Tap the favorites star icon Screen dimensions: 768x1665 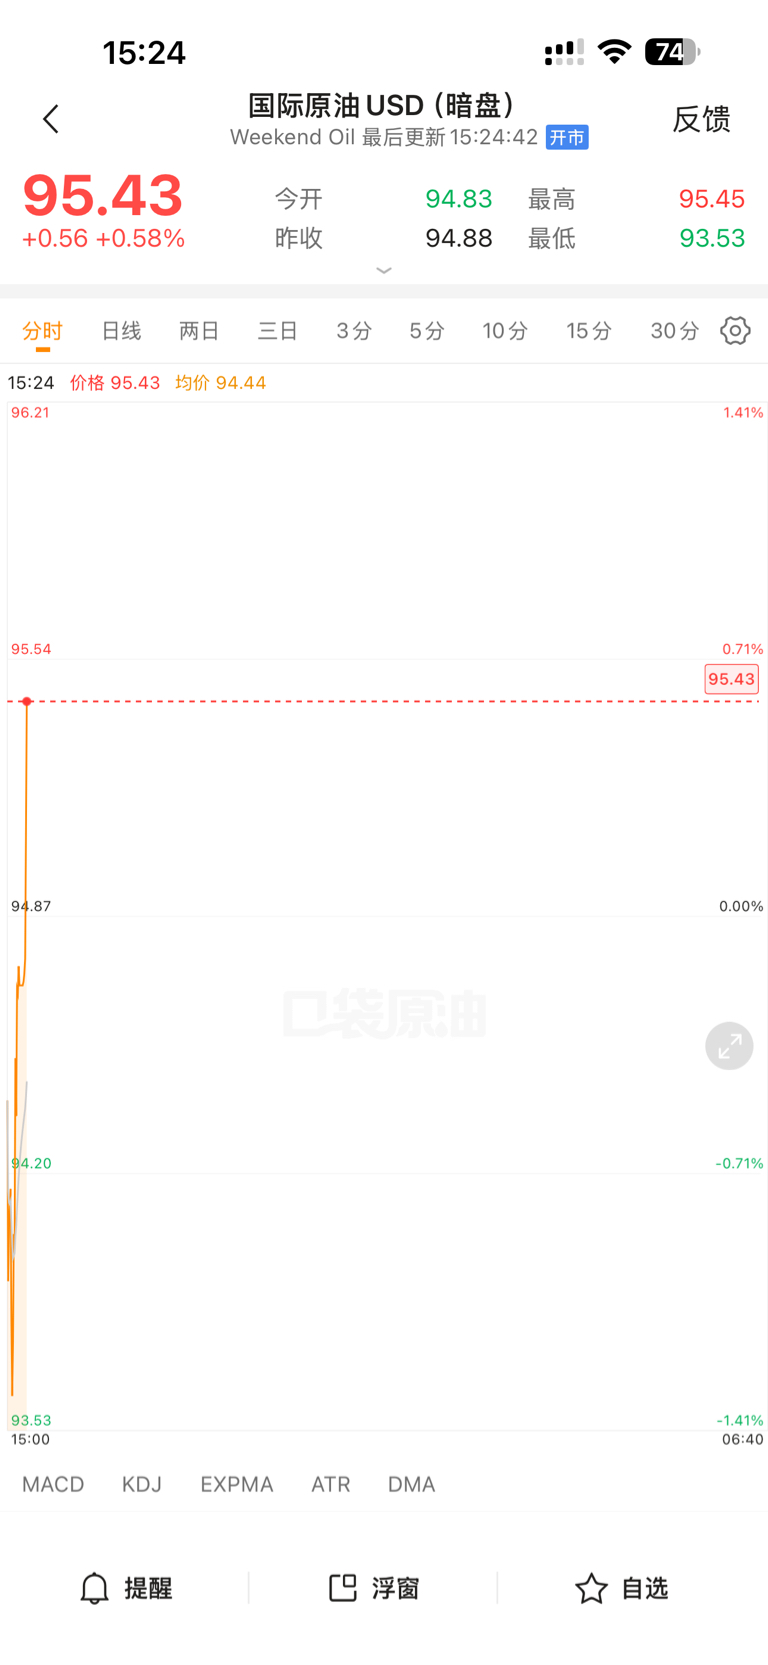coord(591,1588)
